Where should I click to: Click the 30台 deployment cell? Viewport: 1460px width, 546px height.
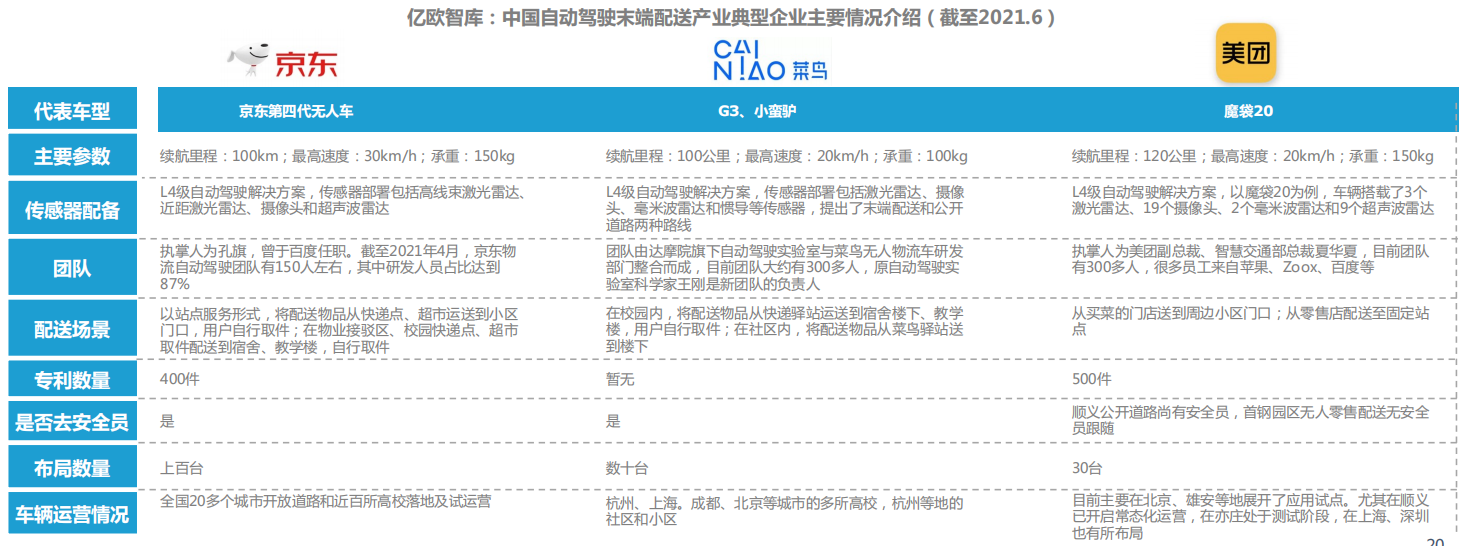coord(1088,468)
